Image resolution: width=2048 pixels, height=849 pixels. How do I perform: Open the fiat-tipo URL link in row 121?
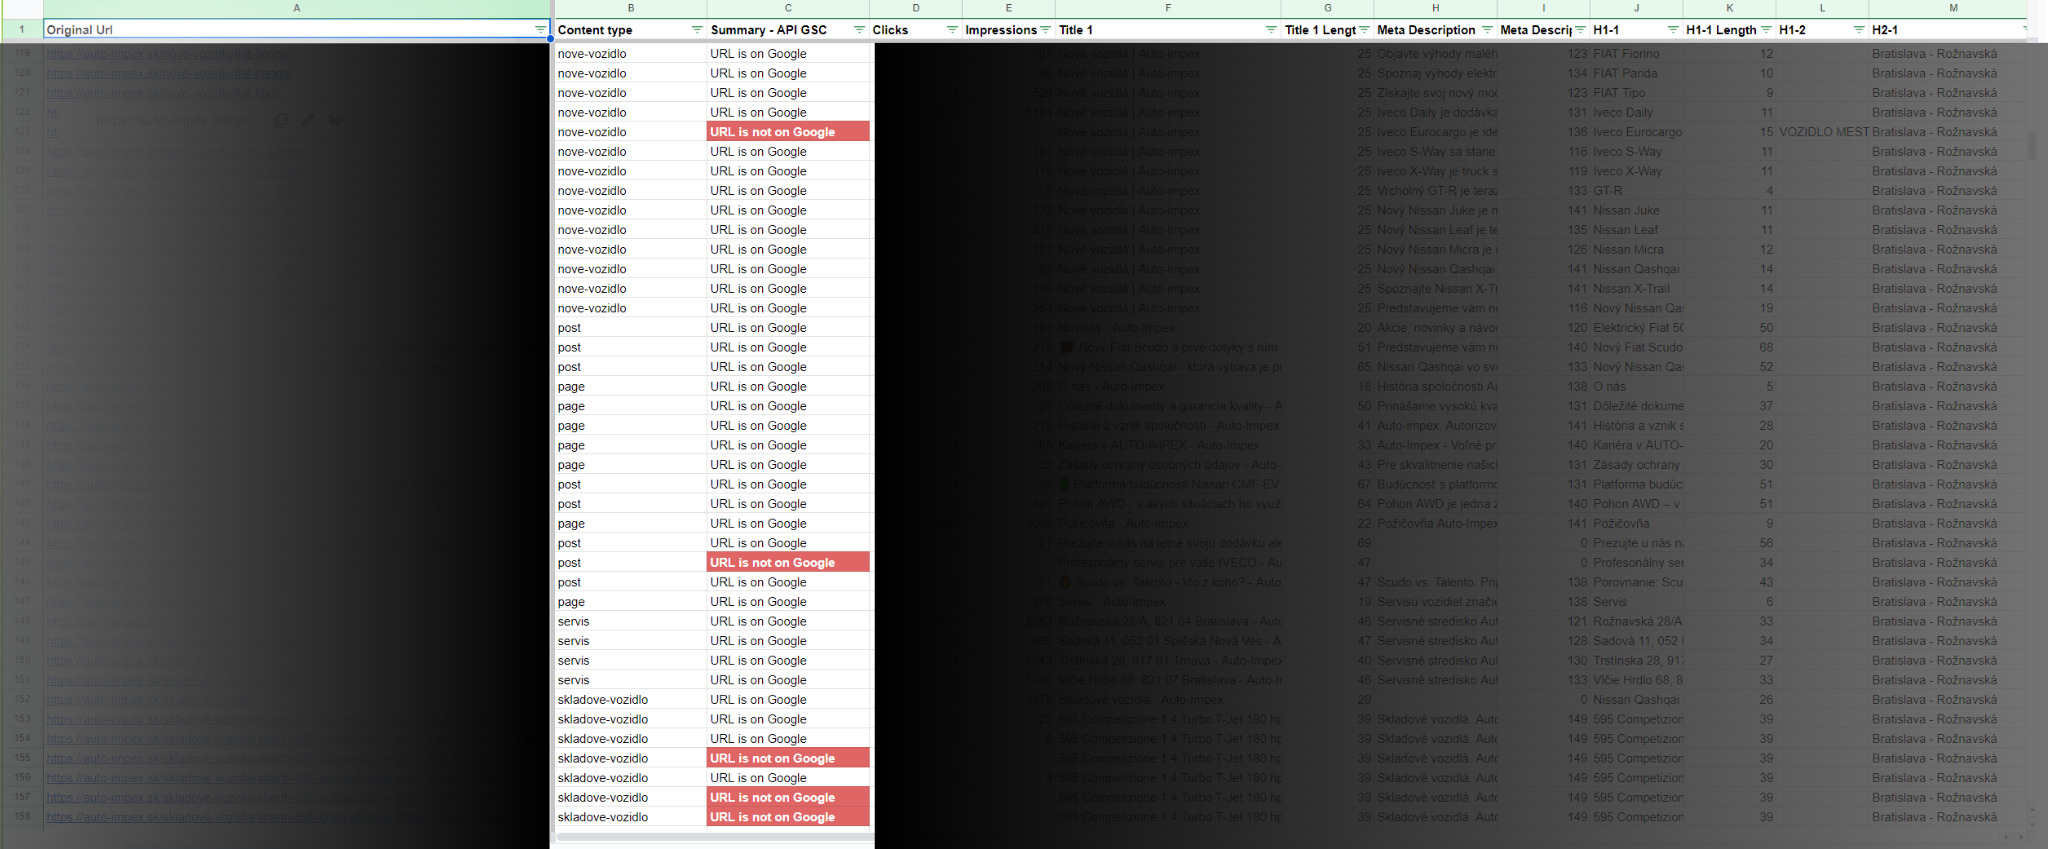163,93
